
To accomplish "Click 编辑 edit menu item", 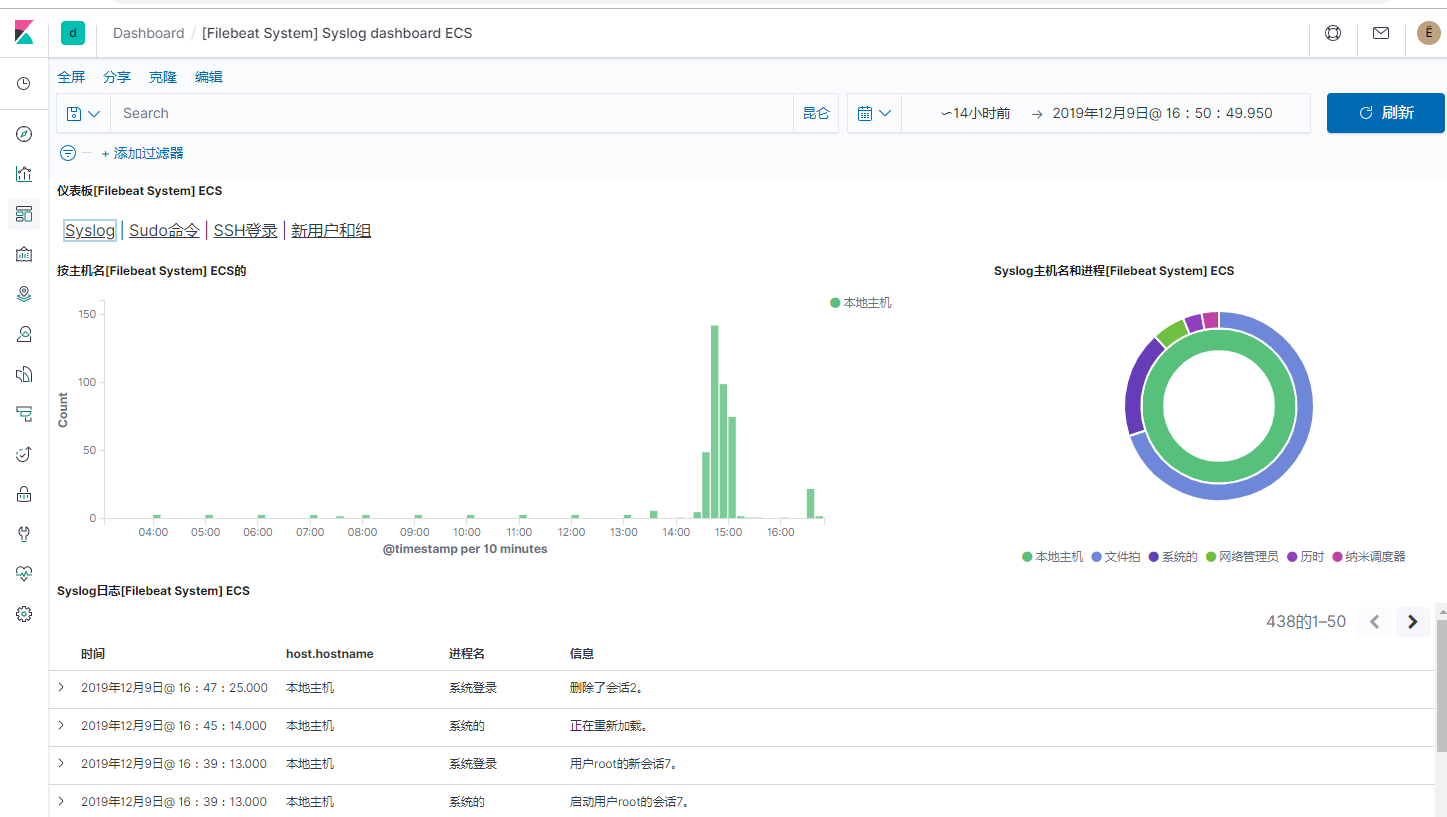I will pyautogui.click(x=209, y=77).
